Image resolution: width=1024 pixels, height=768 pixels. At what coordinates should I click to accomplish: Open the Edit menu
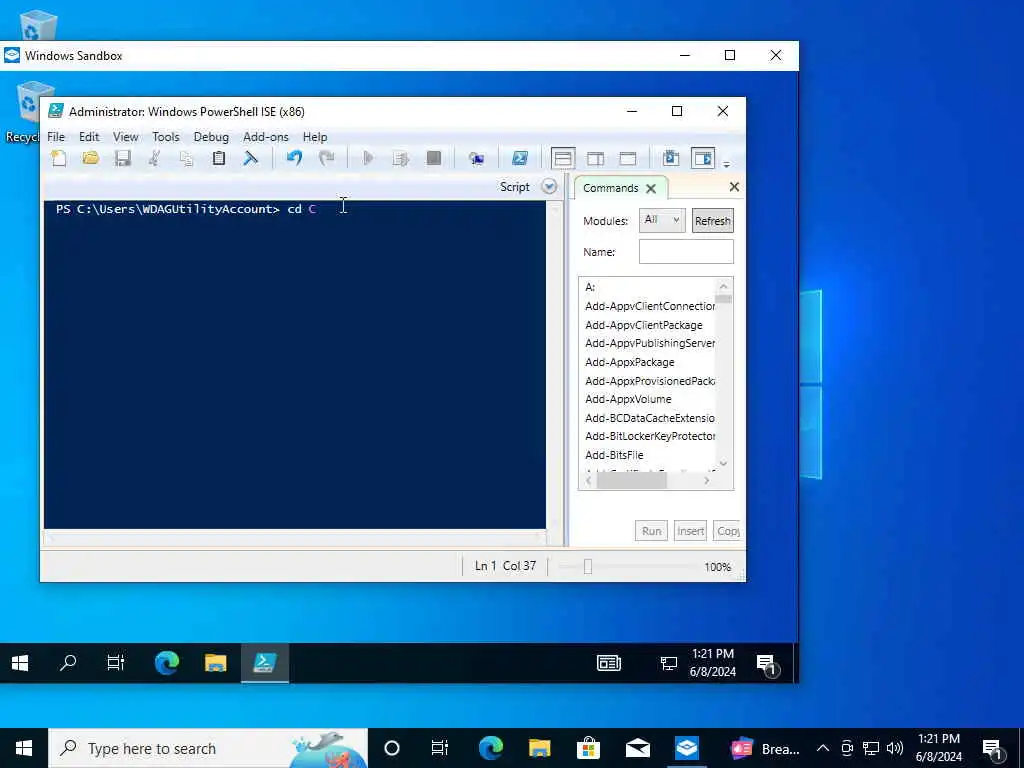point(89,137)
